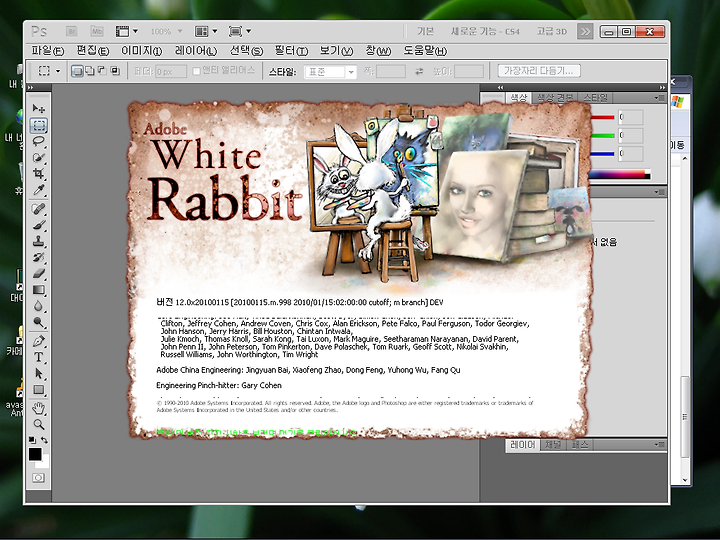This screenshot has width=720, height=540.
Task: Open the 파일(F) menu
Action: 47,51
